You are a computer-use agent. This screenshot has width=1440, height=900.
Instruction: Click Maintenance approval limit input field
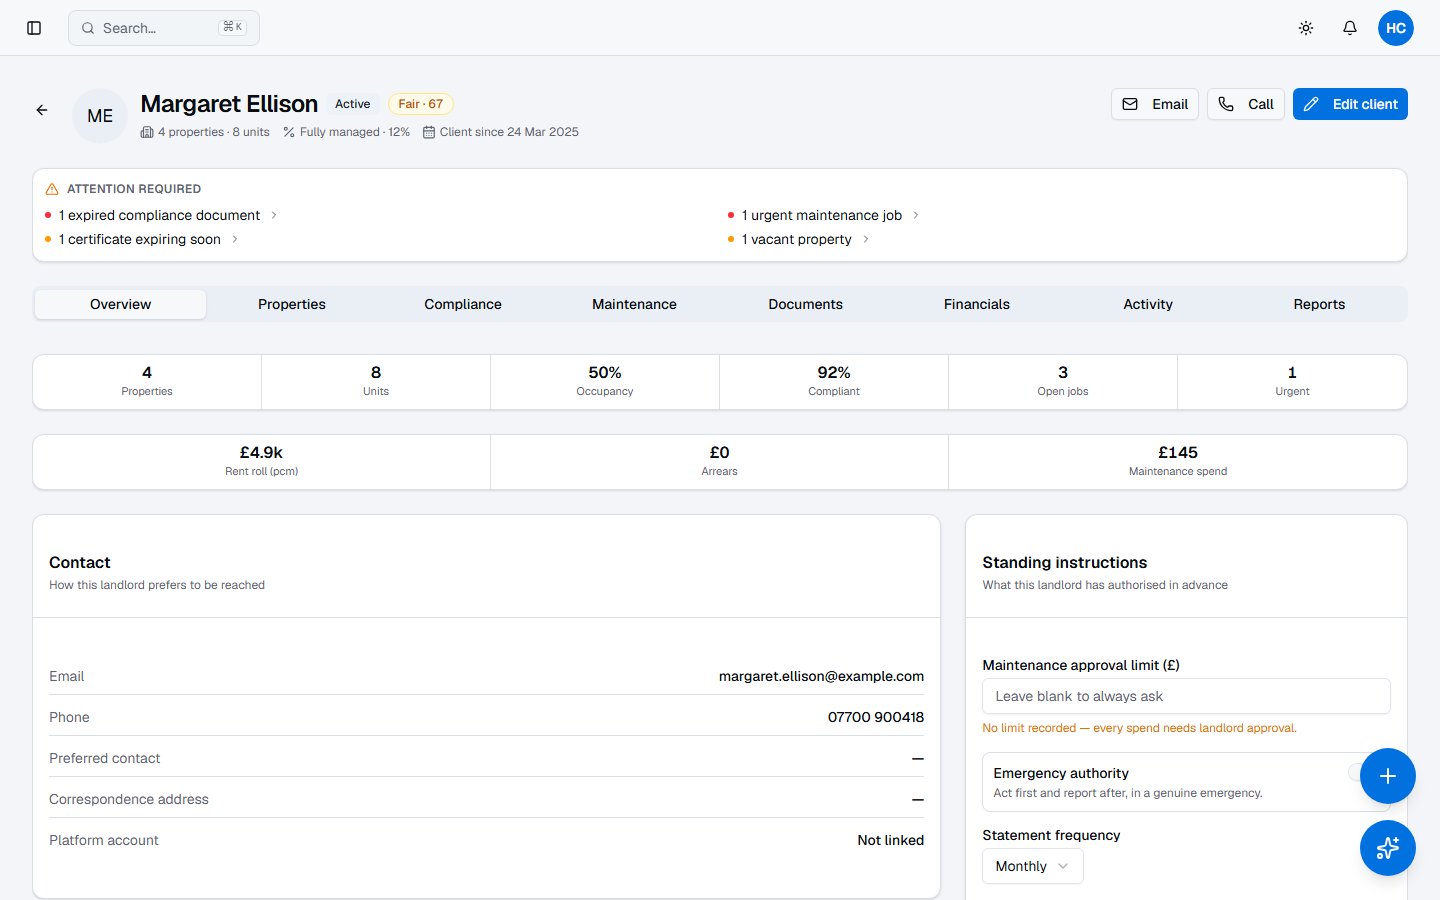click(1186, 696)
